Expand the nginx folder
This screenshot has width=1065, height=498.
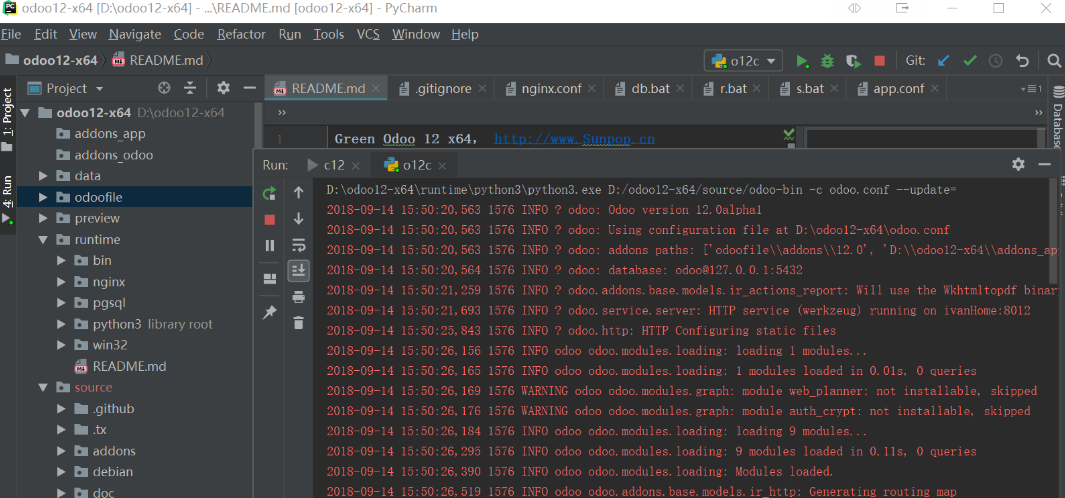61,282
